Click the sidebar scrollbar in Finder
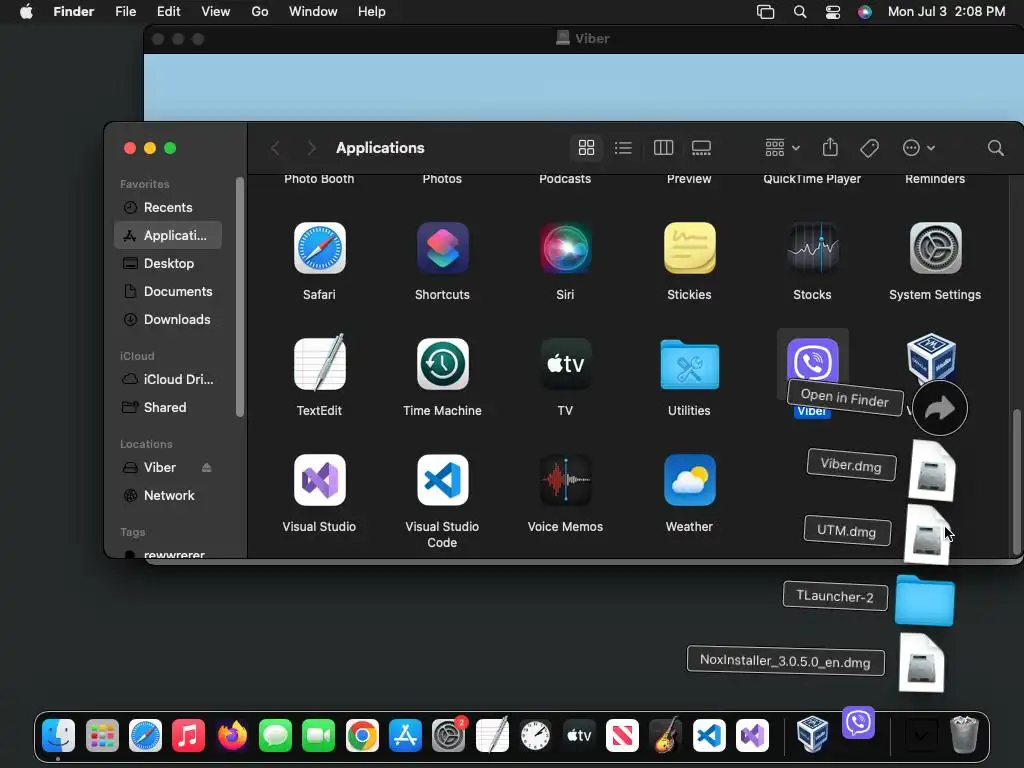Viewport: 1024px width, 768px height. click(240, 297)
